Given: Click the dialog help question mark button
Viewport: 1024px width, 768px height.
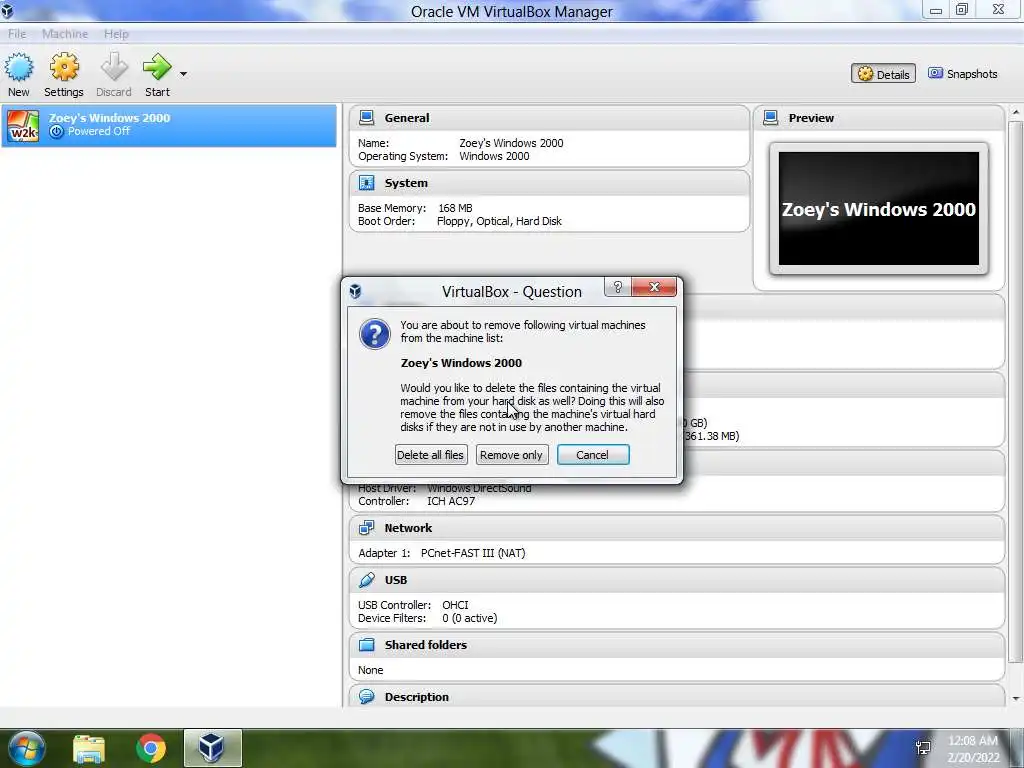Looking at the screenshot, I should [618, 287].
